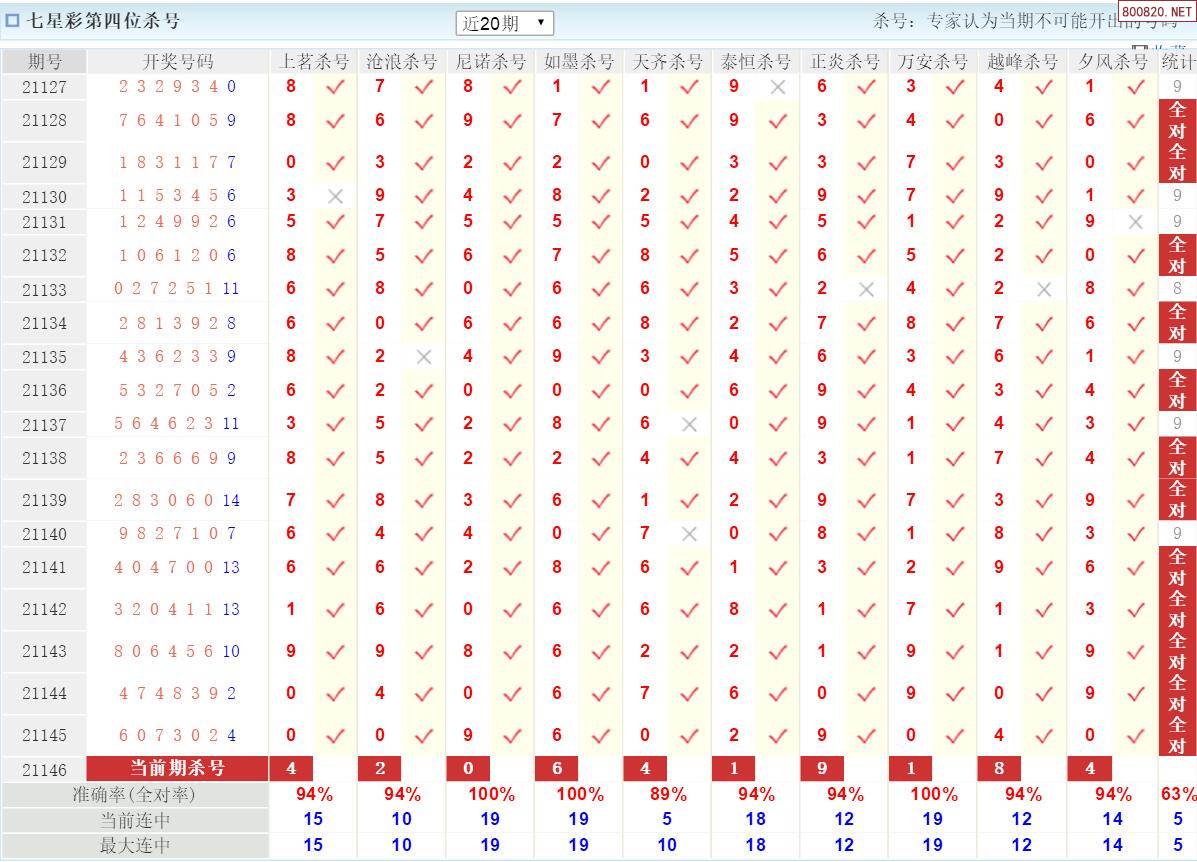
Task: Click the X mark for 泰恒杀号 in row 21127
Action: tap(778, 87)
